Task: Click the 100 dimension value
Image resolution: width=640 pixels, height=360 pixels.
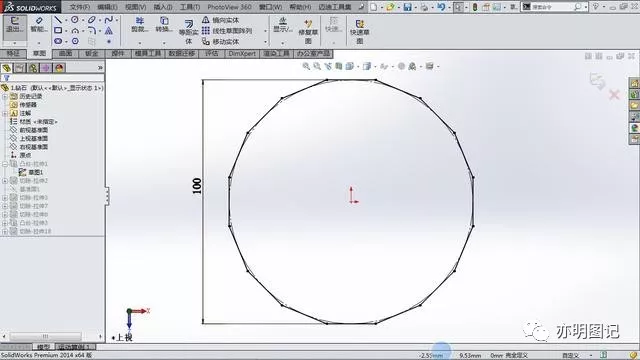Action: [197, 186]
